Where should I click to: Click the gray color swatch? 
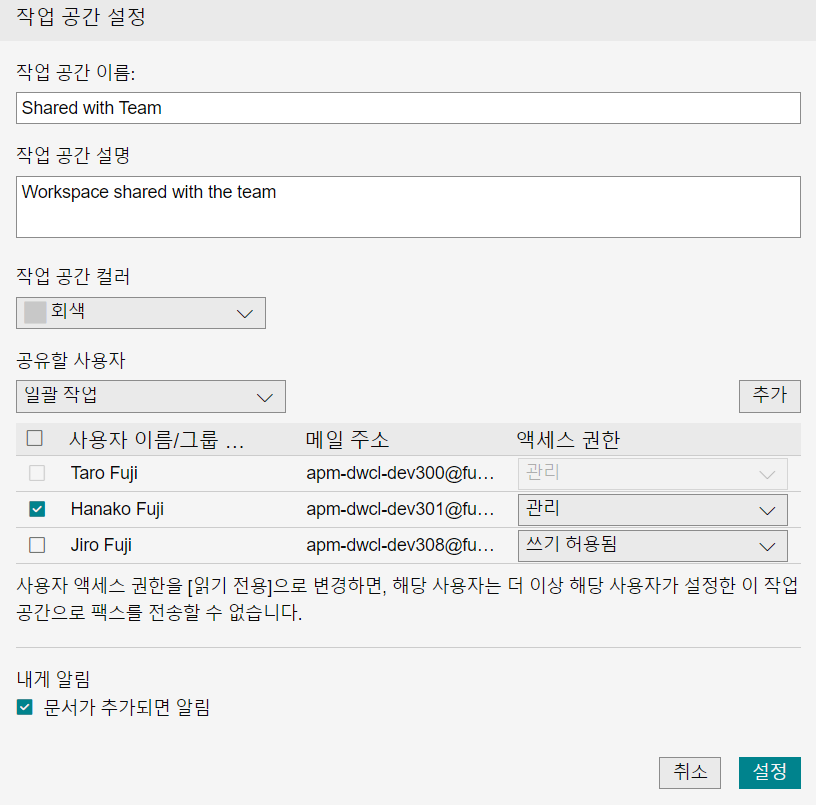31,313
